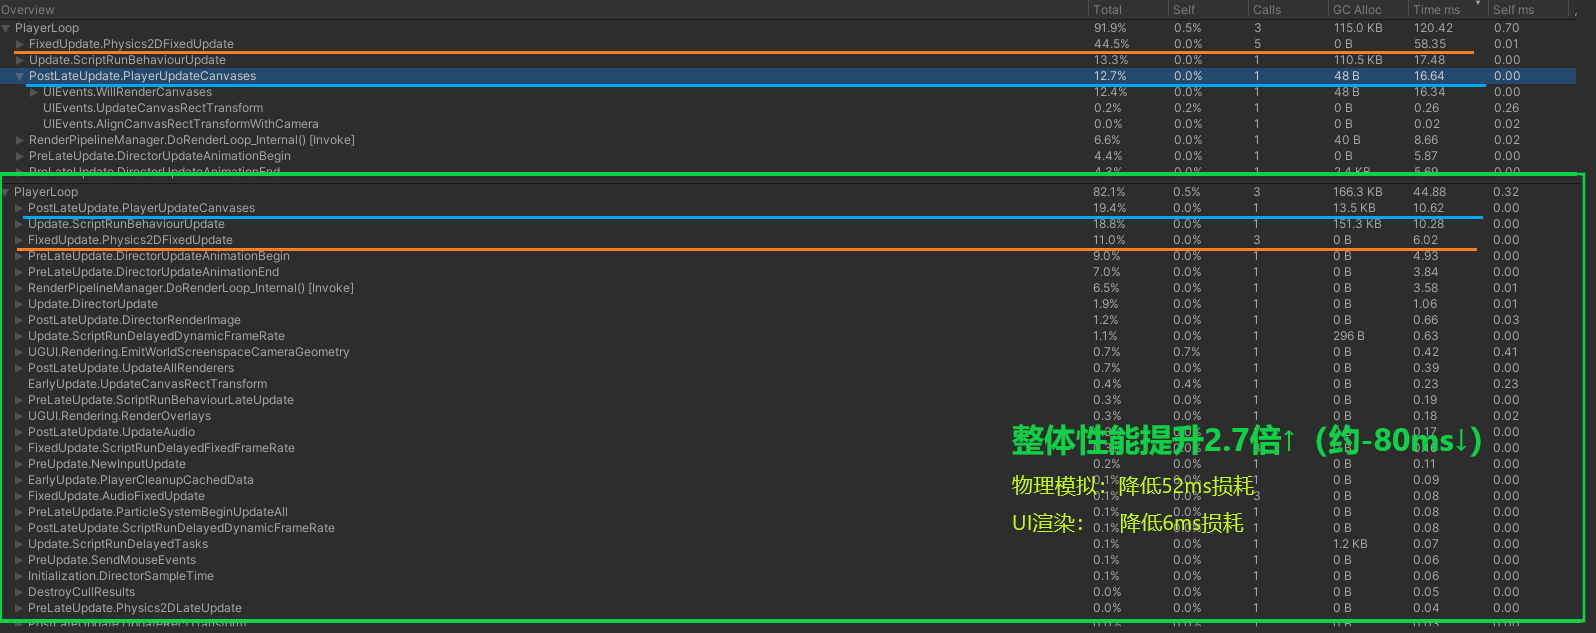Select the UIEvents.AlignCanvasRectTransformWithCamera row
Image resolution: width=1596 pixels, height=633 pixels.
click(x=788, y=124)
